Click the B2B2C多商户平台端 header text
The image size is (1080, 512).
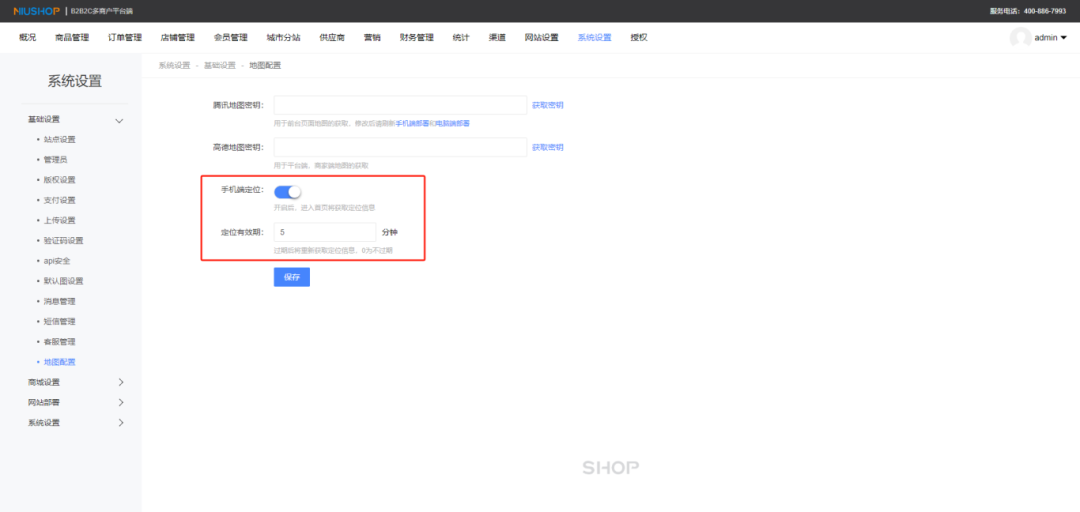[102, 11]
